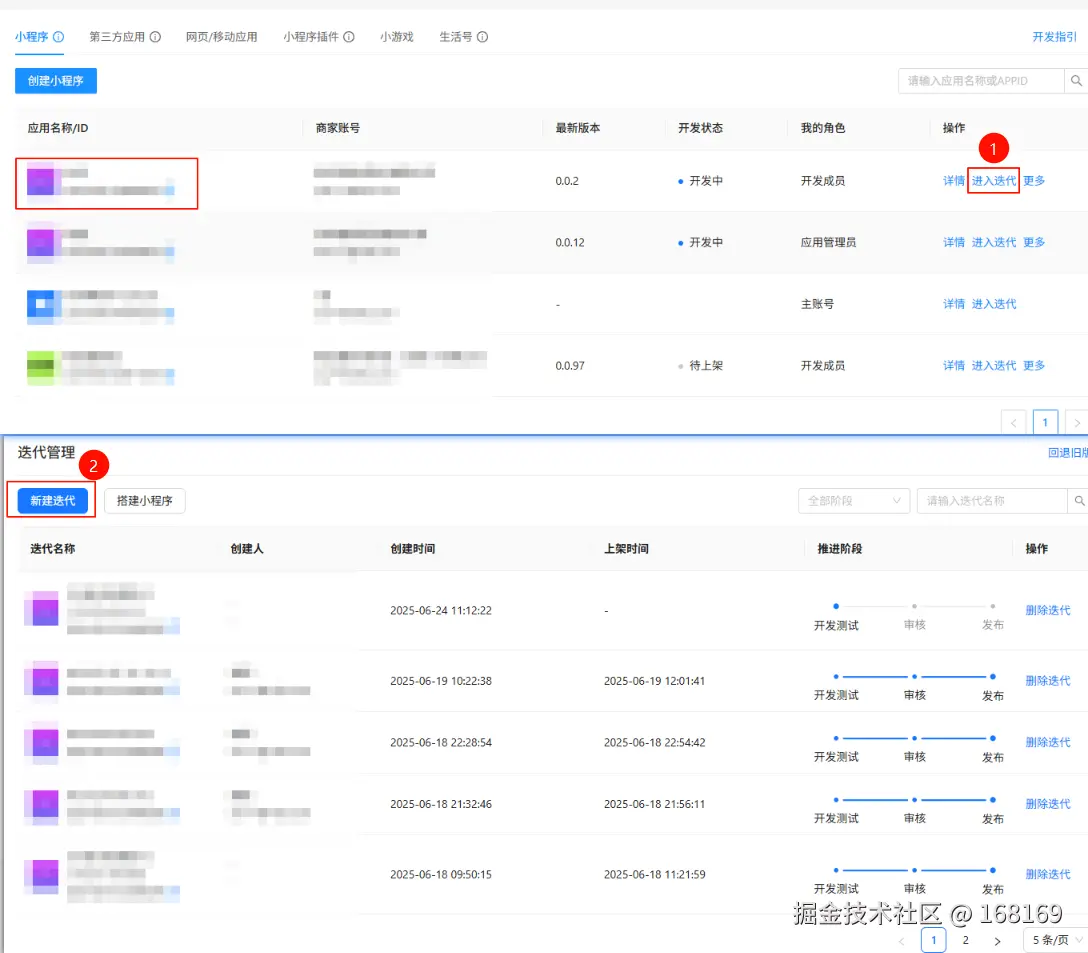Open the 5 条/页 page size dropdown
The image size is (1088, 953).
point(1055,940)
